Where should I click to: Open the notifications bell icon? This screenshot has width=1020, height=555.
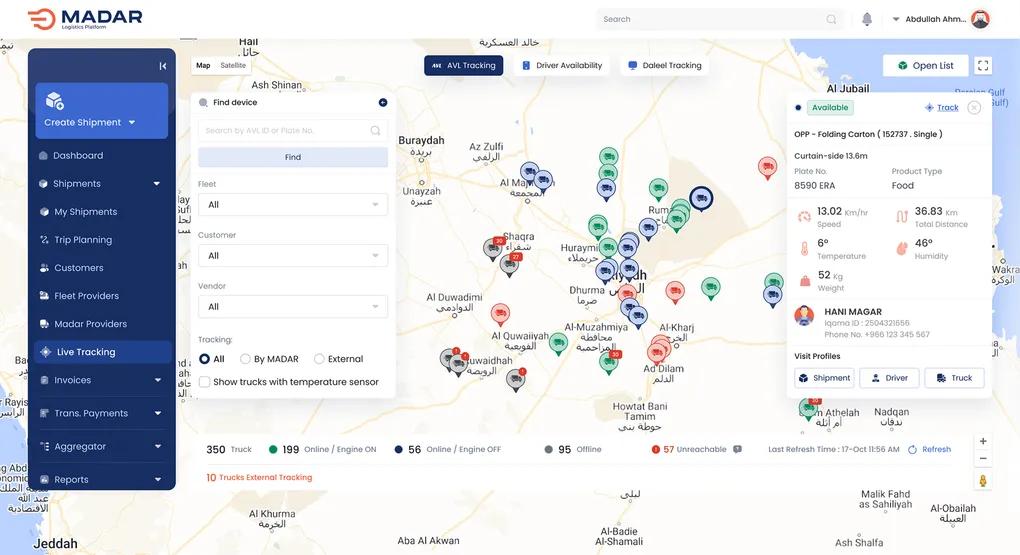coord(866,19)
